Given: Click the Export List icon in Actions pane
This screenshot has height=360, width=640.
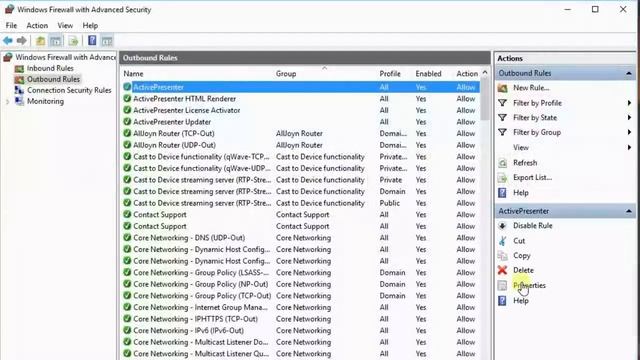Looking at the screenshot, I should tap(502, 178).
